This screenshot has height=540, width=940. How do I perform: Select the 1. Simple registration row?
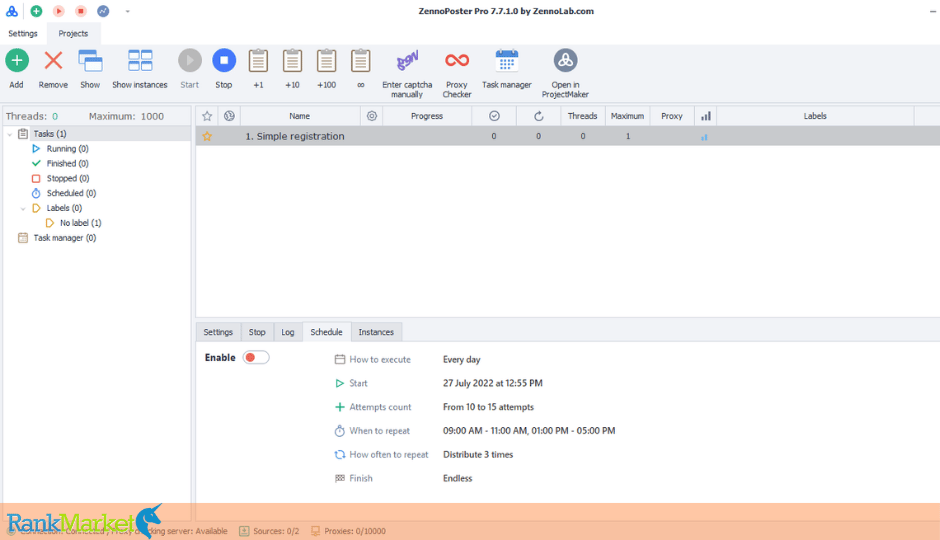point(568,137)
